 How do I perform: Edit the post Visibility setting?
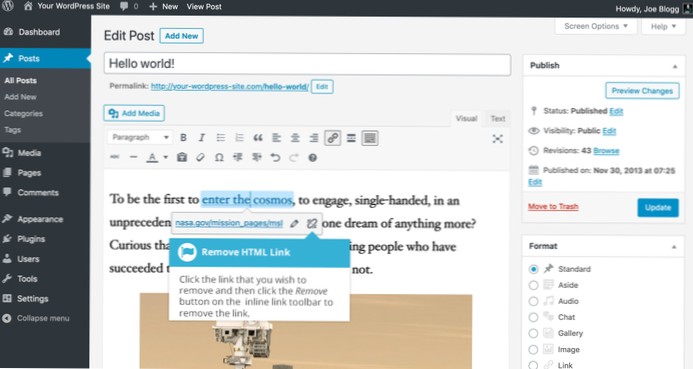coord(609,131)
